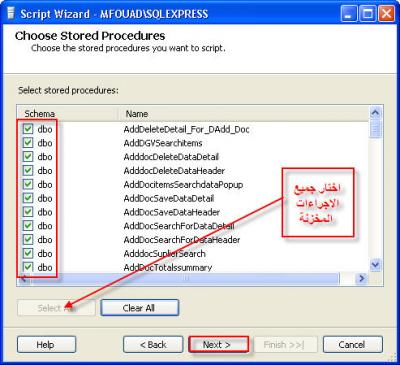Uncheck the AddDGVSearchitems checkbox
Image resolution: width=400 pixels, height=365 pixels.
click(28, 143)
